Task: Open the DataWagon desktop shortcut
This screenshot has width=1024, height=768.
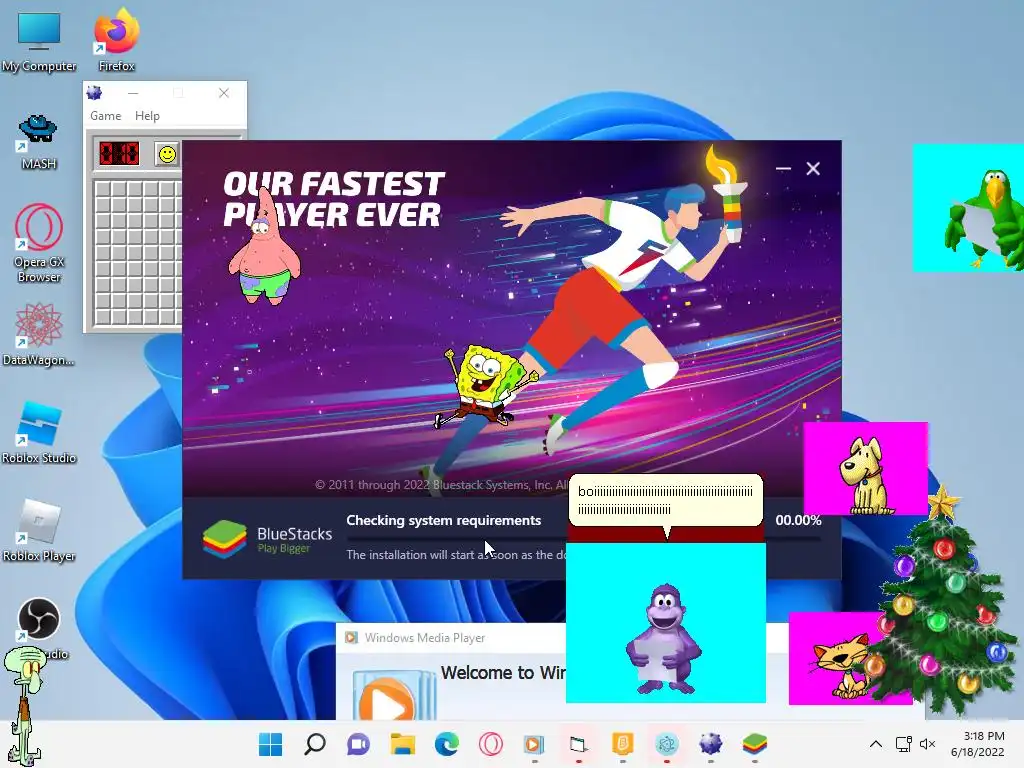Action: pyautogui.click(x=39, y=334)
